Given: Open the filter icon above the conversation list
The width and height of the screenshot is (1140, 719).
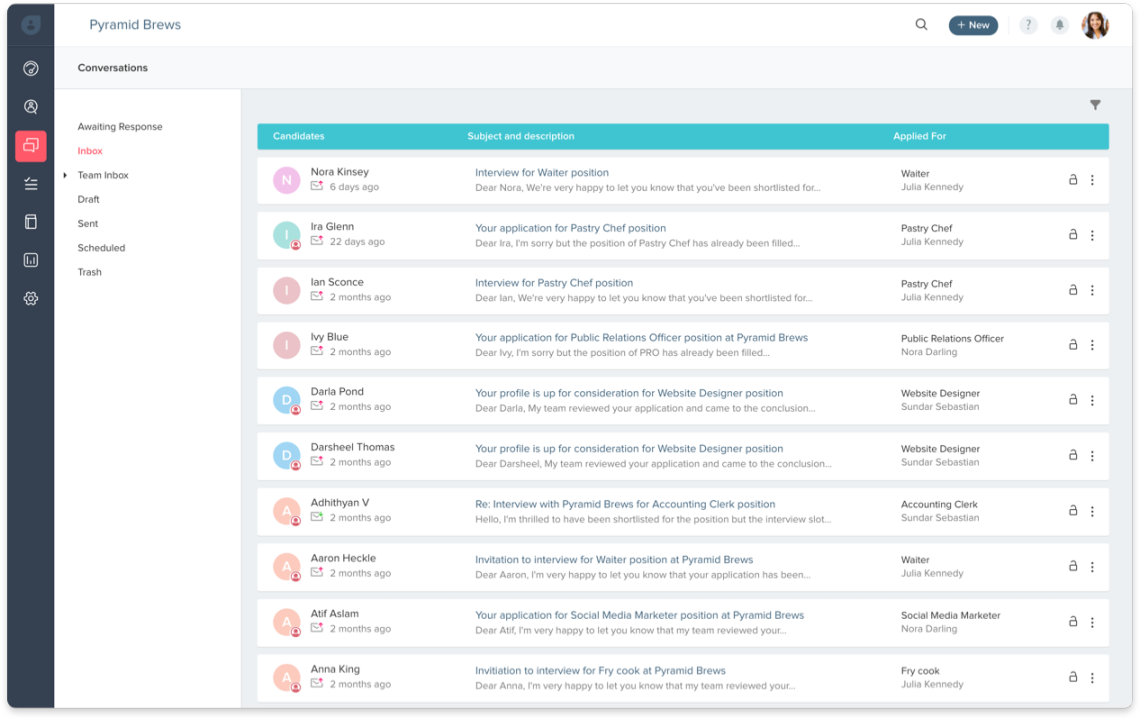Looking at the screenshot, I should tap(1095, 104).
